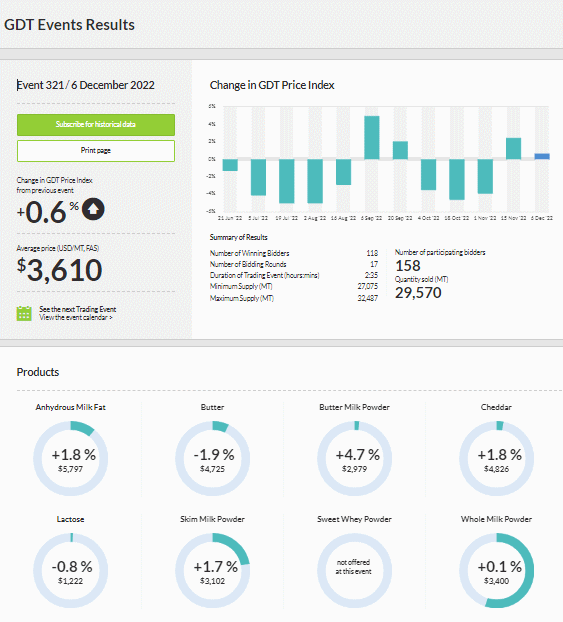This screenshot has width=563, height=622.
Task: Click the 21 Jun '22 chart bar
Action: pyautogui.click(x=230, y=165)
